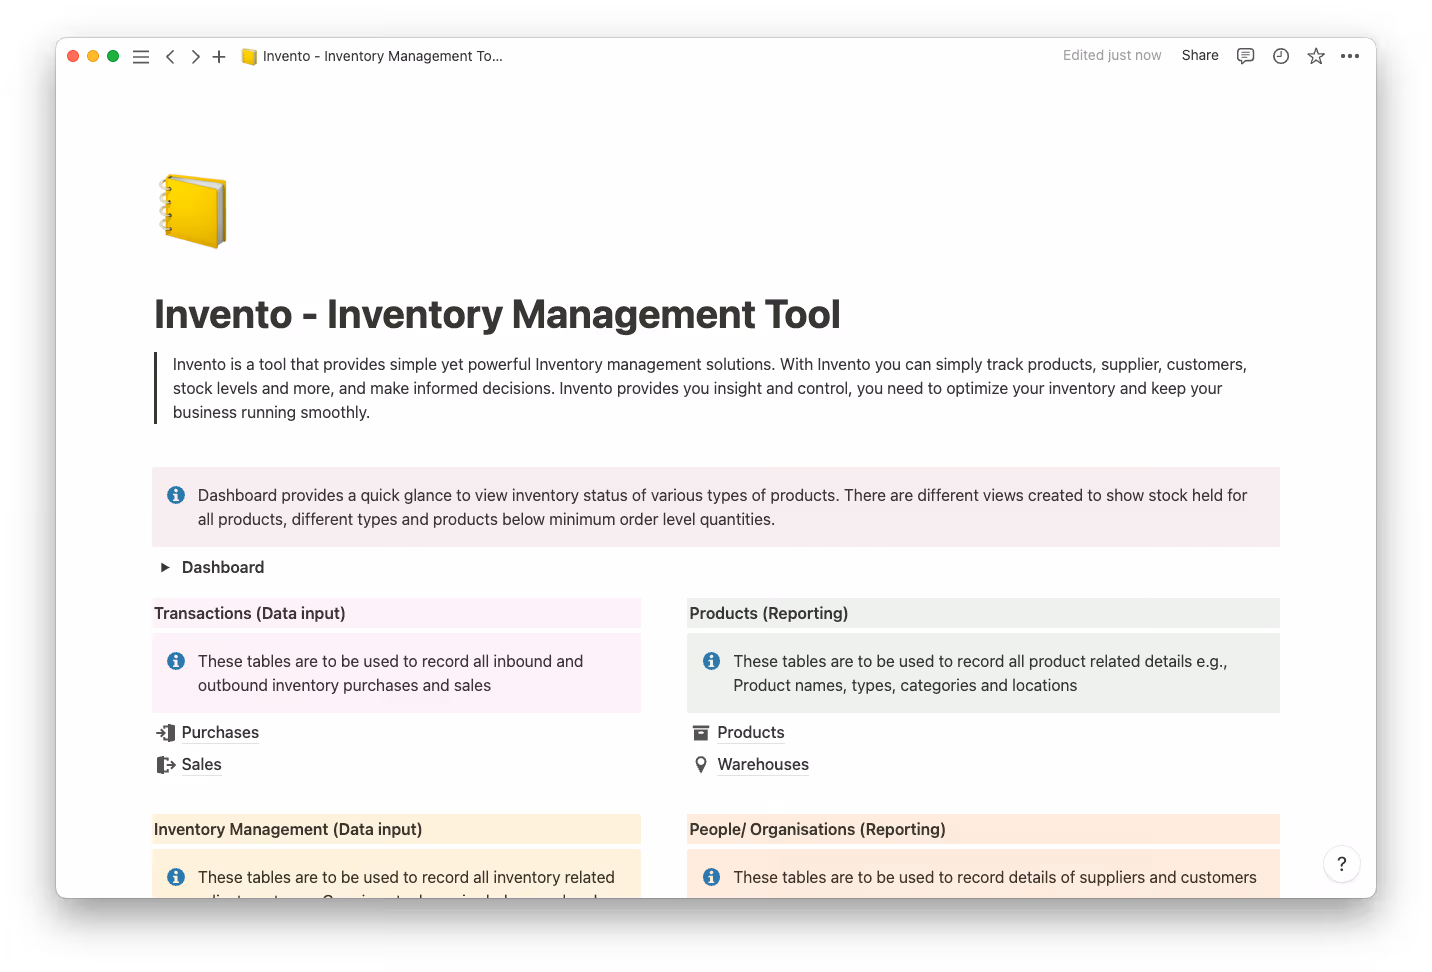Click the info icon in Dashboard callout
The height and width of the screenshot is (972, 1432).
[176, 496]
